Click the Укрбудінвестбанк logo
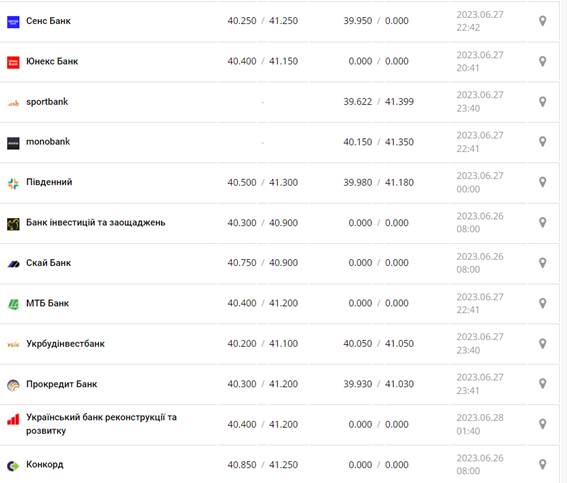This screenshot has height=483, width=567. (13, 345)
